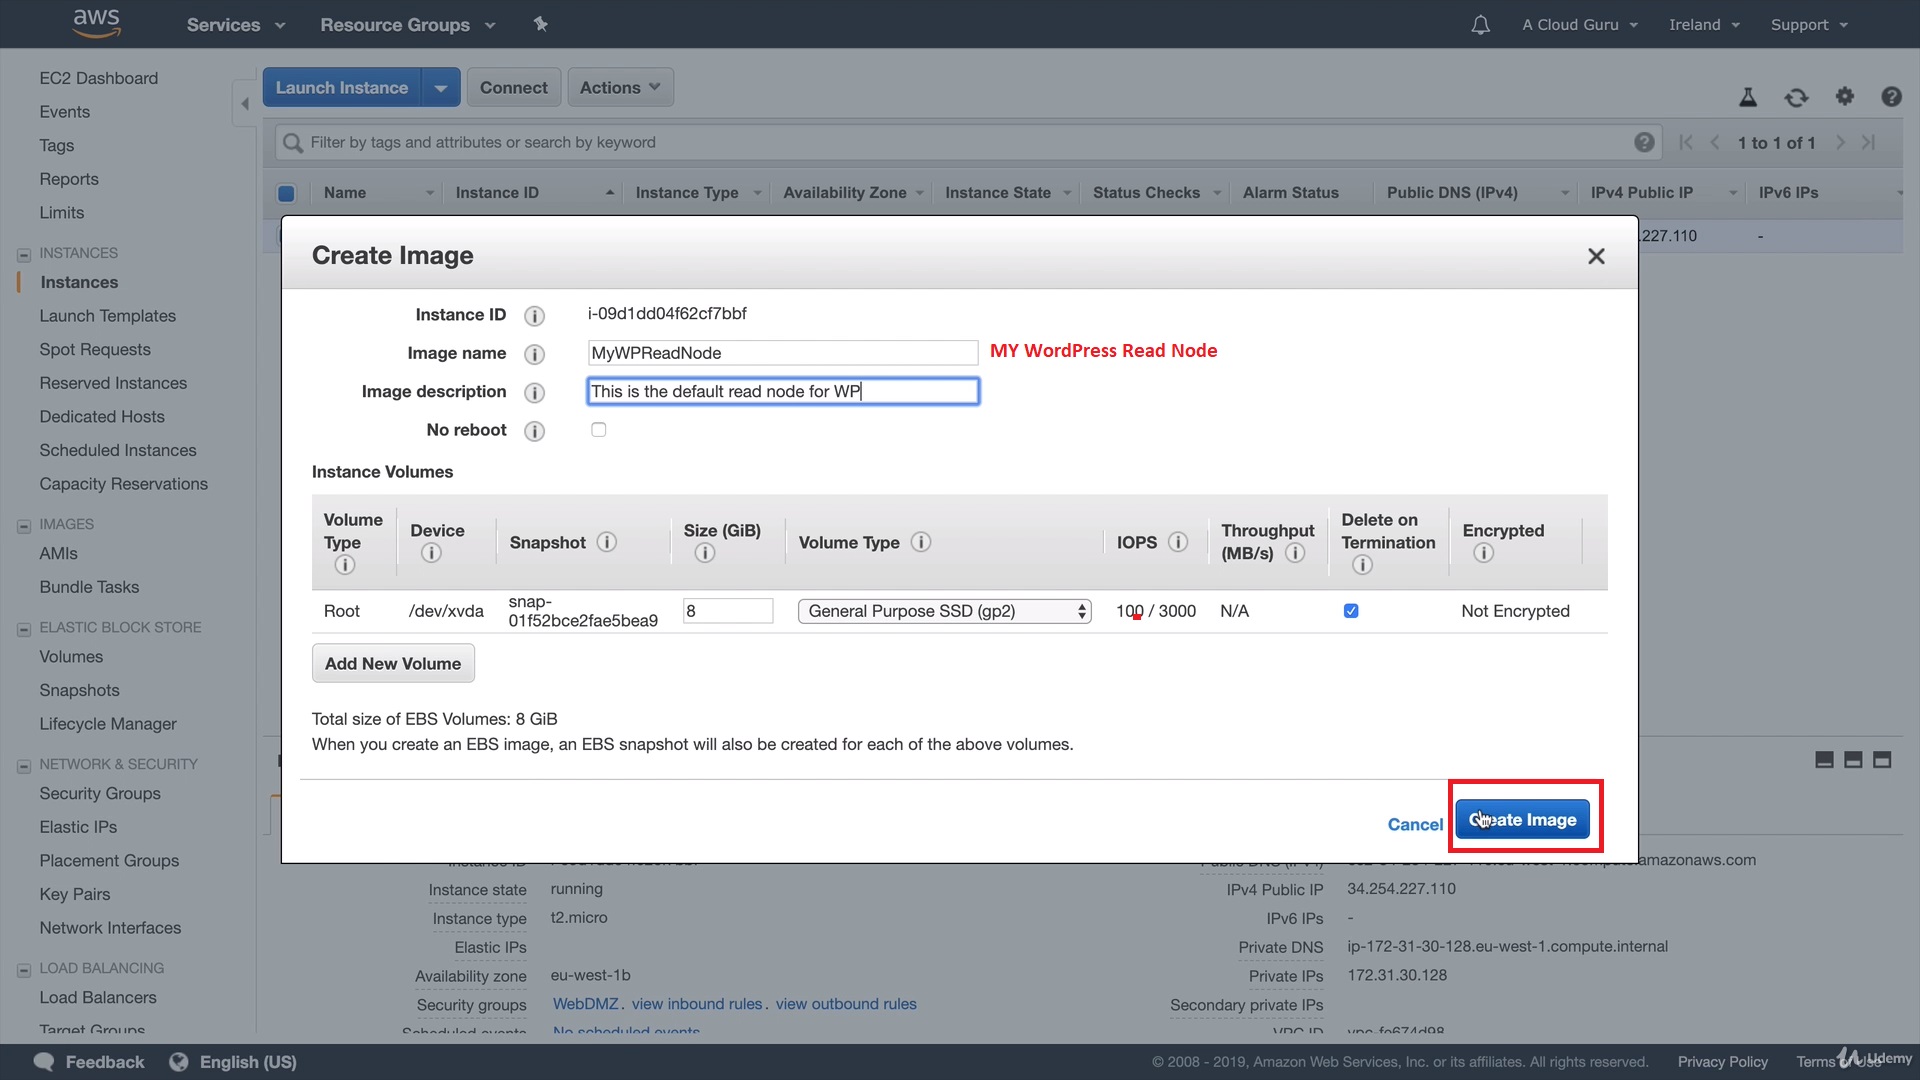Click the Create Image button

1522,820
